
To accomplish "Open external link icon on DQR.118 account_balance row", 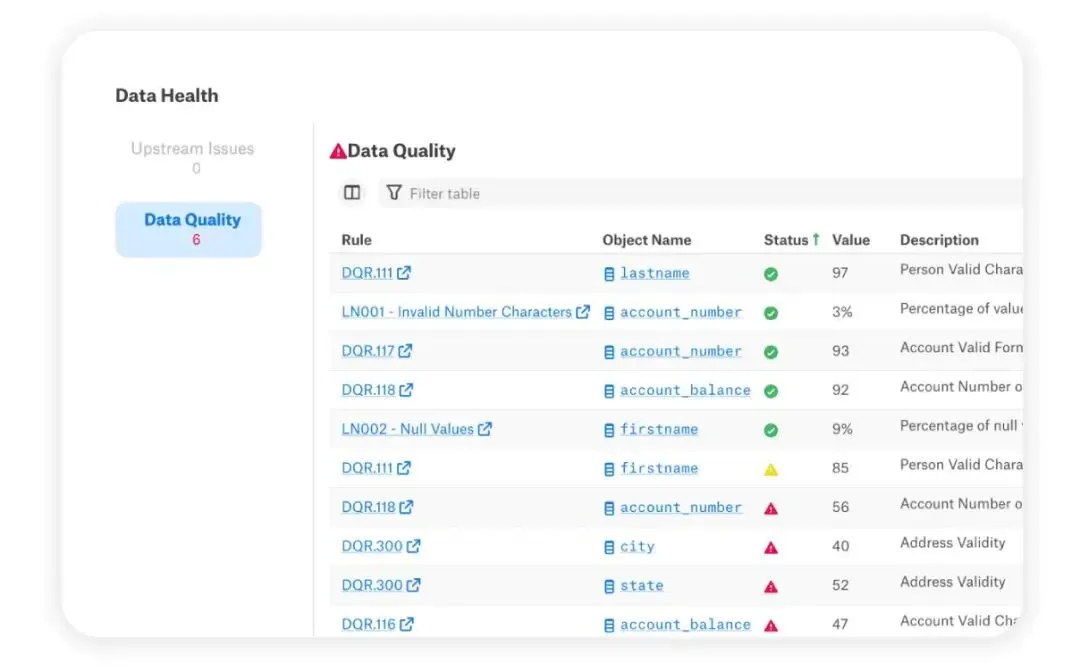I will tap(406, 390).
